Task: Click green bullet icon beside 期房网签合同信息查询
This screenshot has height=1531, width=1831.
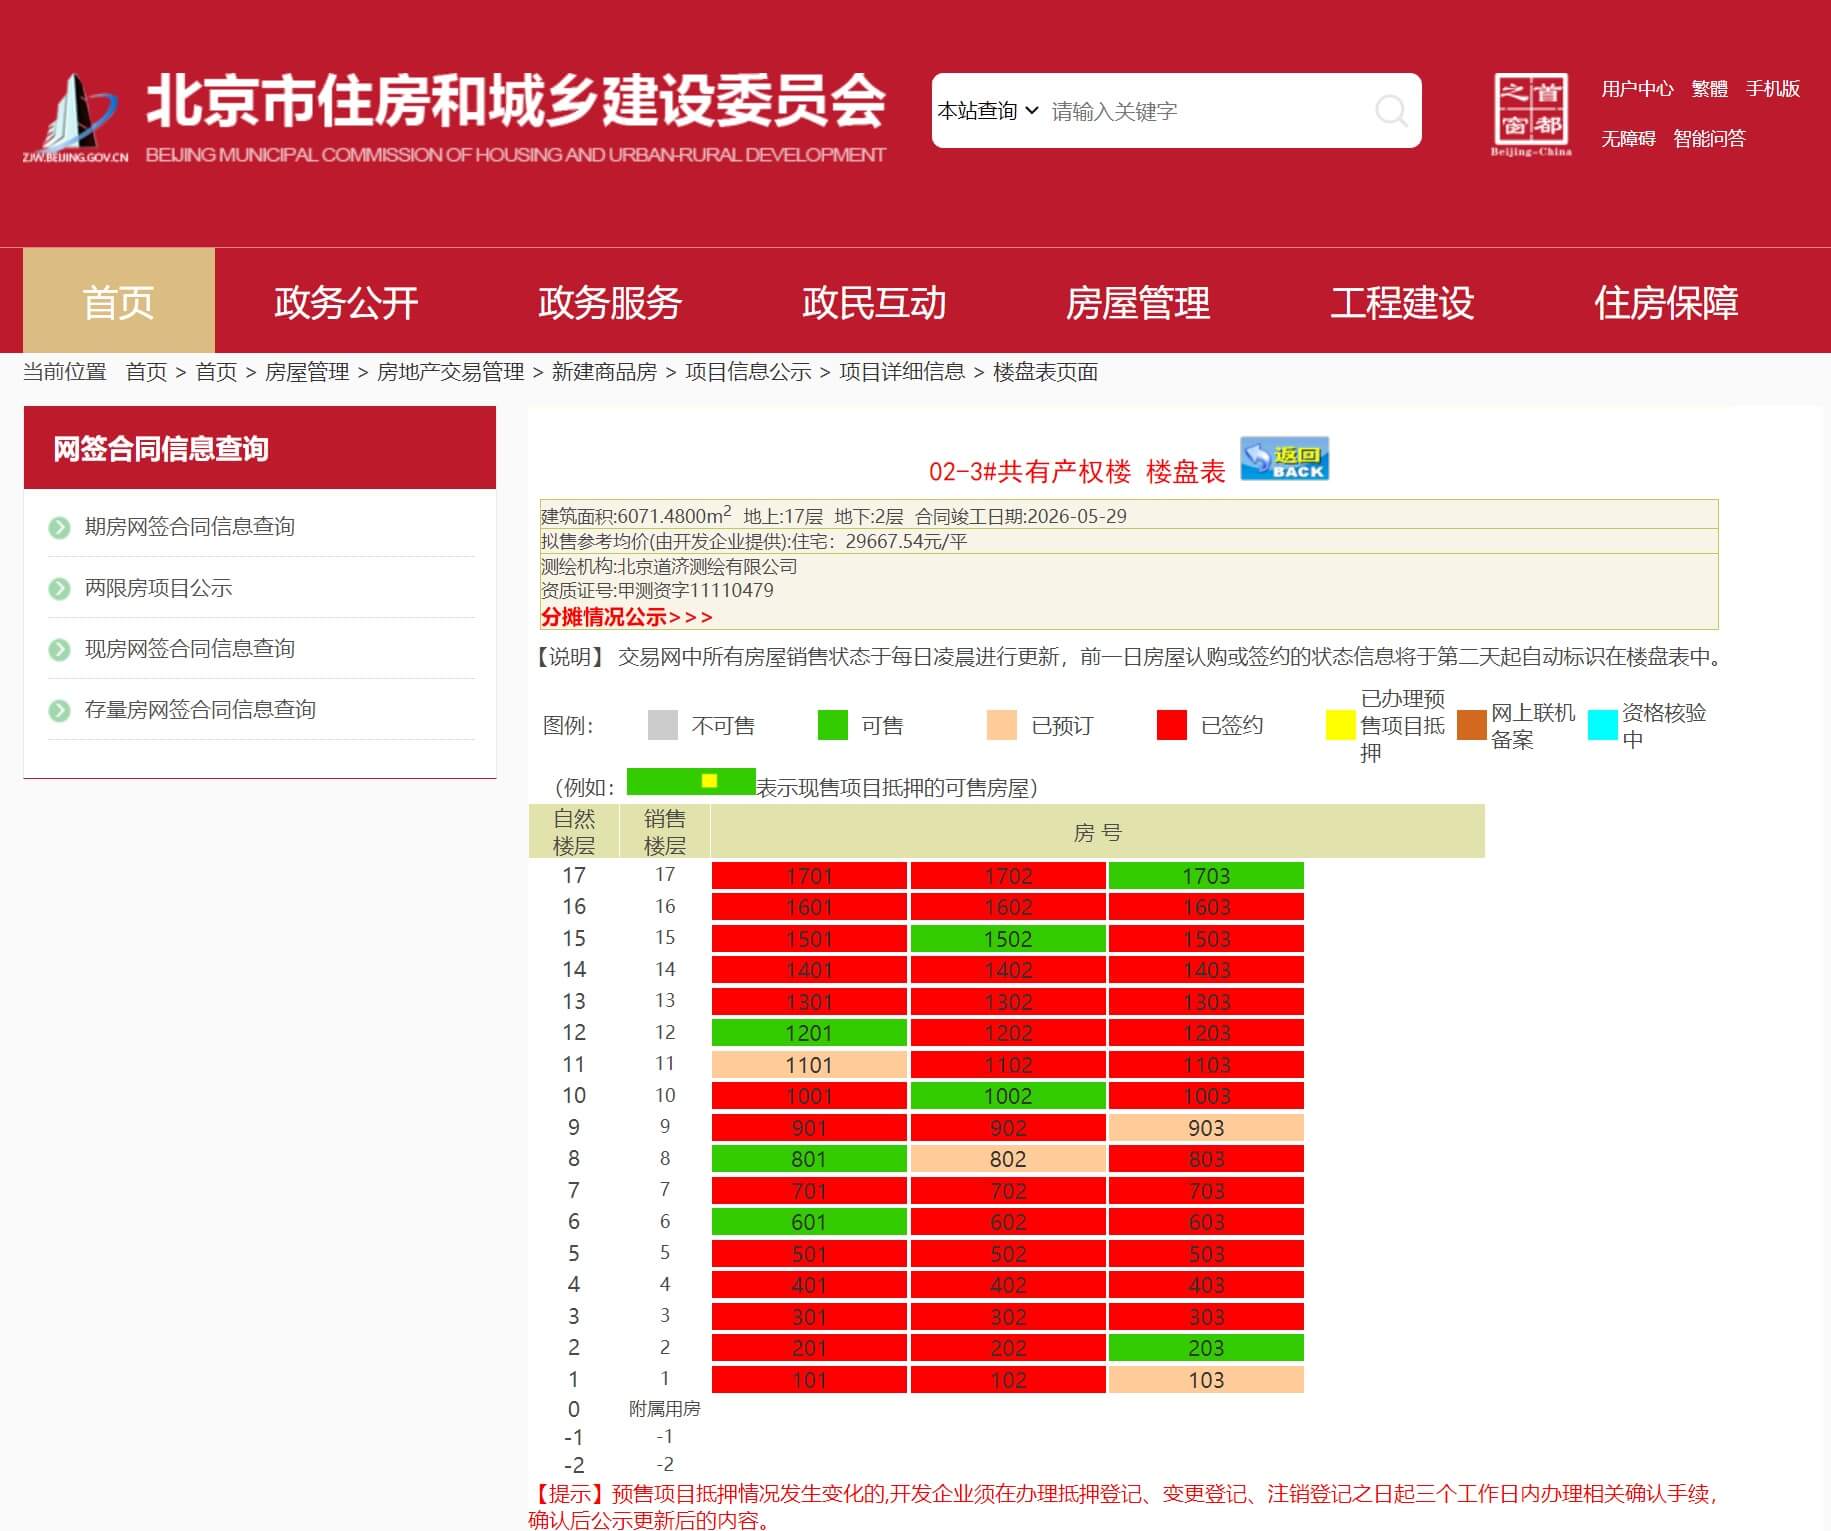Action: click(60, 527)
